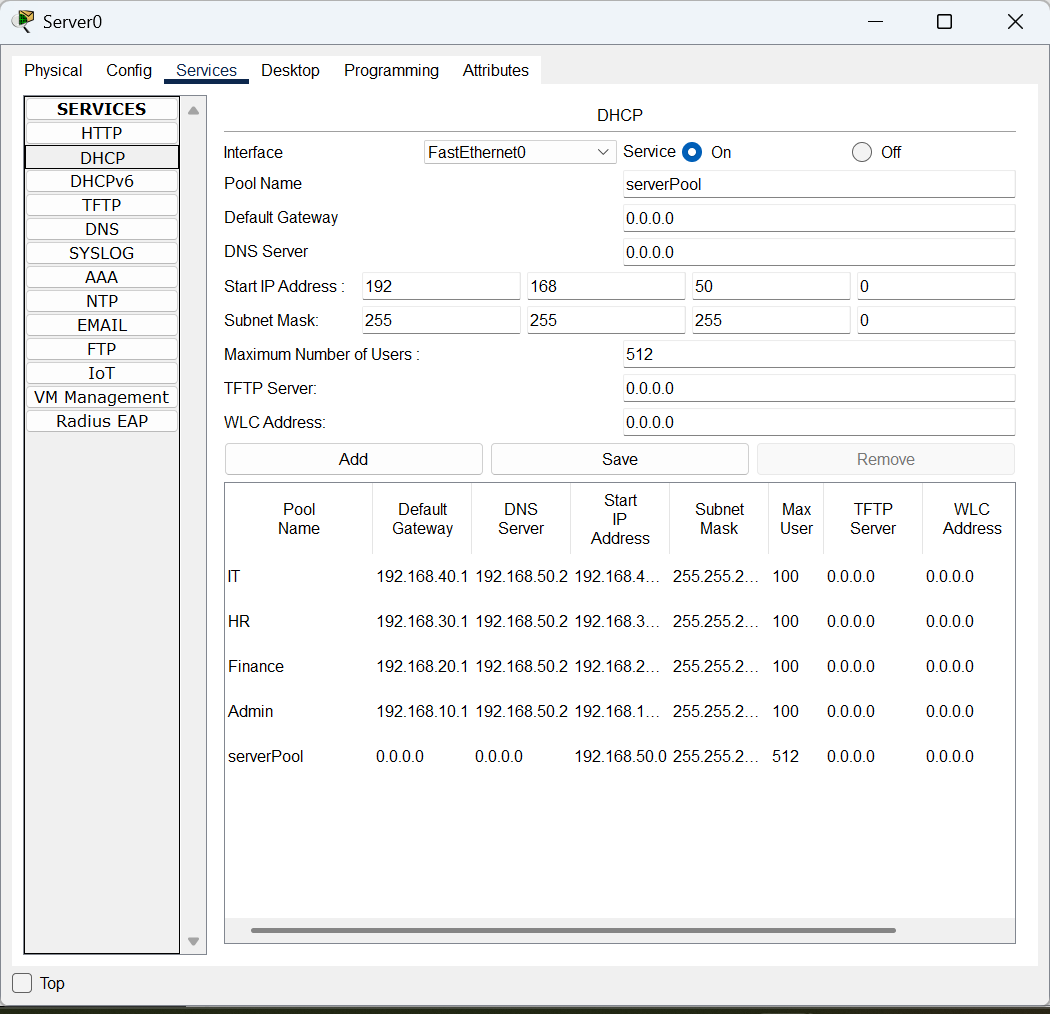Open IoT service settings
1050x1014 pixels.
pos(102,373)
